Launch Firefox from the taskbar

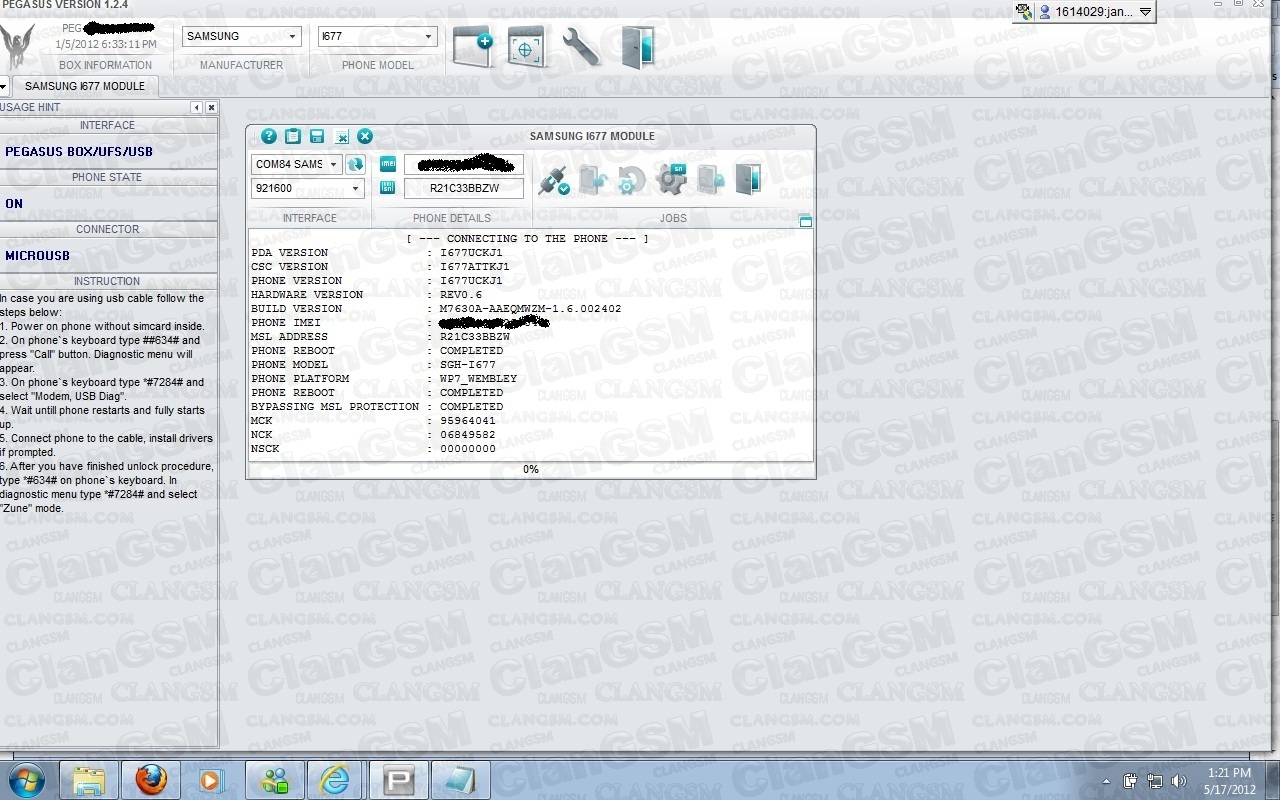tap(151, 779)
